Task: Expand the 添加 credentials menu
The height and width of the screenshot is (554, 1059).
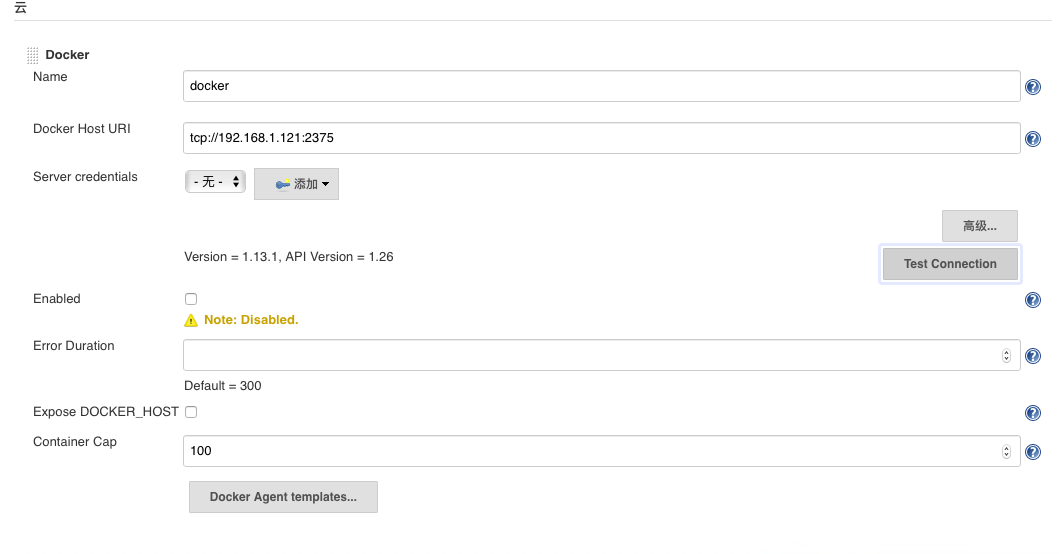Action: (296, 184)
